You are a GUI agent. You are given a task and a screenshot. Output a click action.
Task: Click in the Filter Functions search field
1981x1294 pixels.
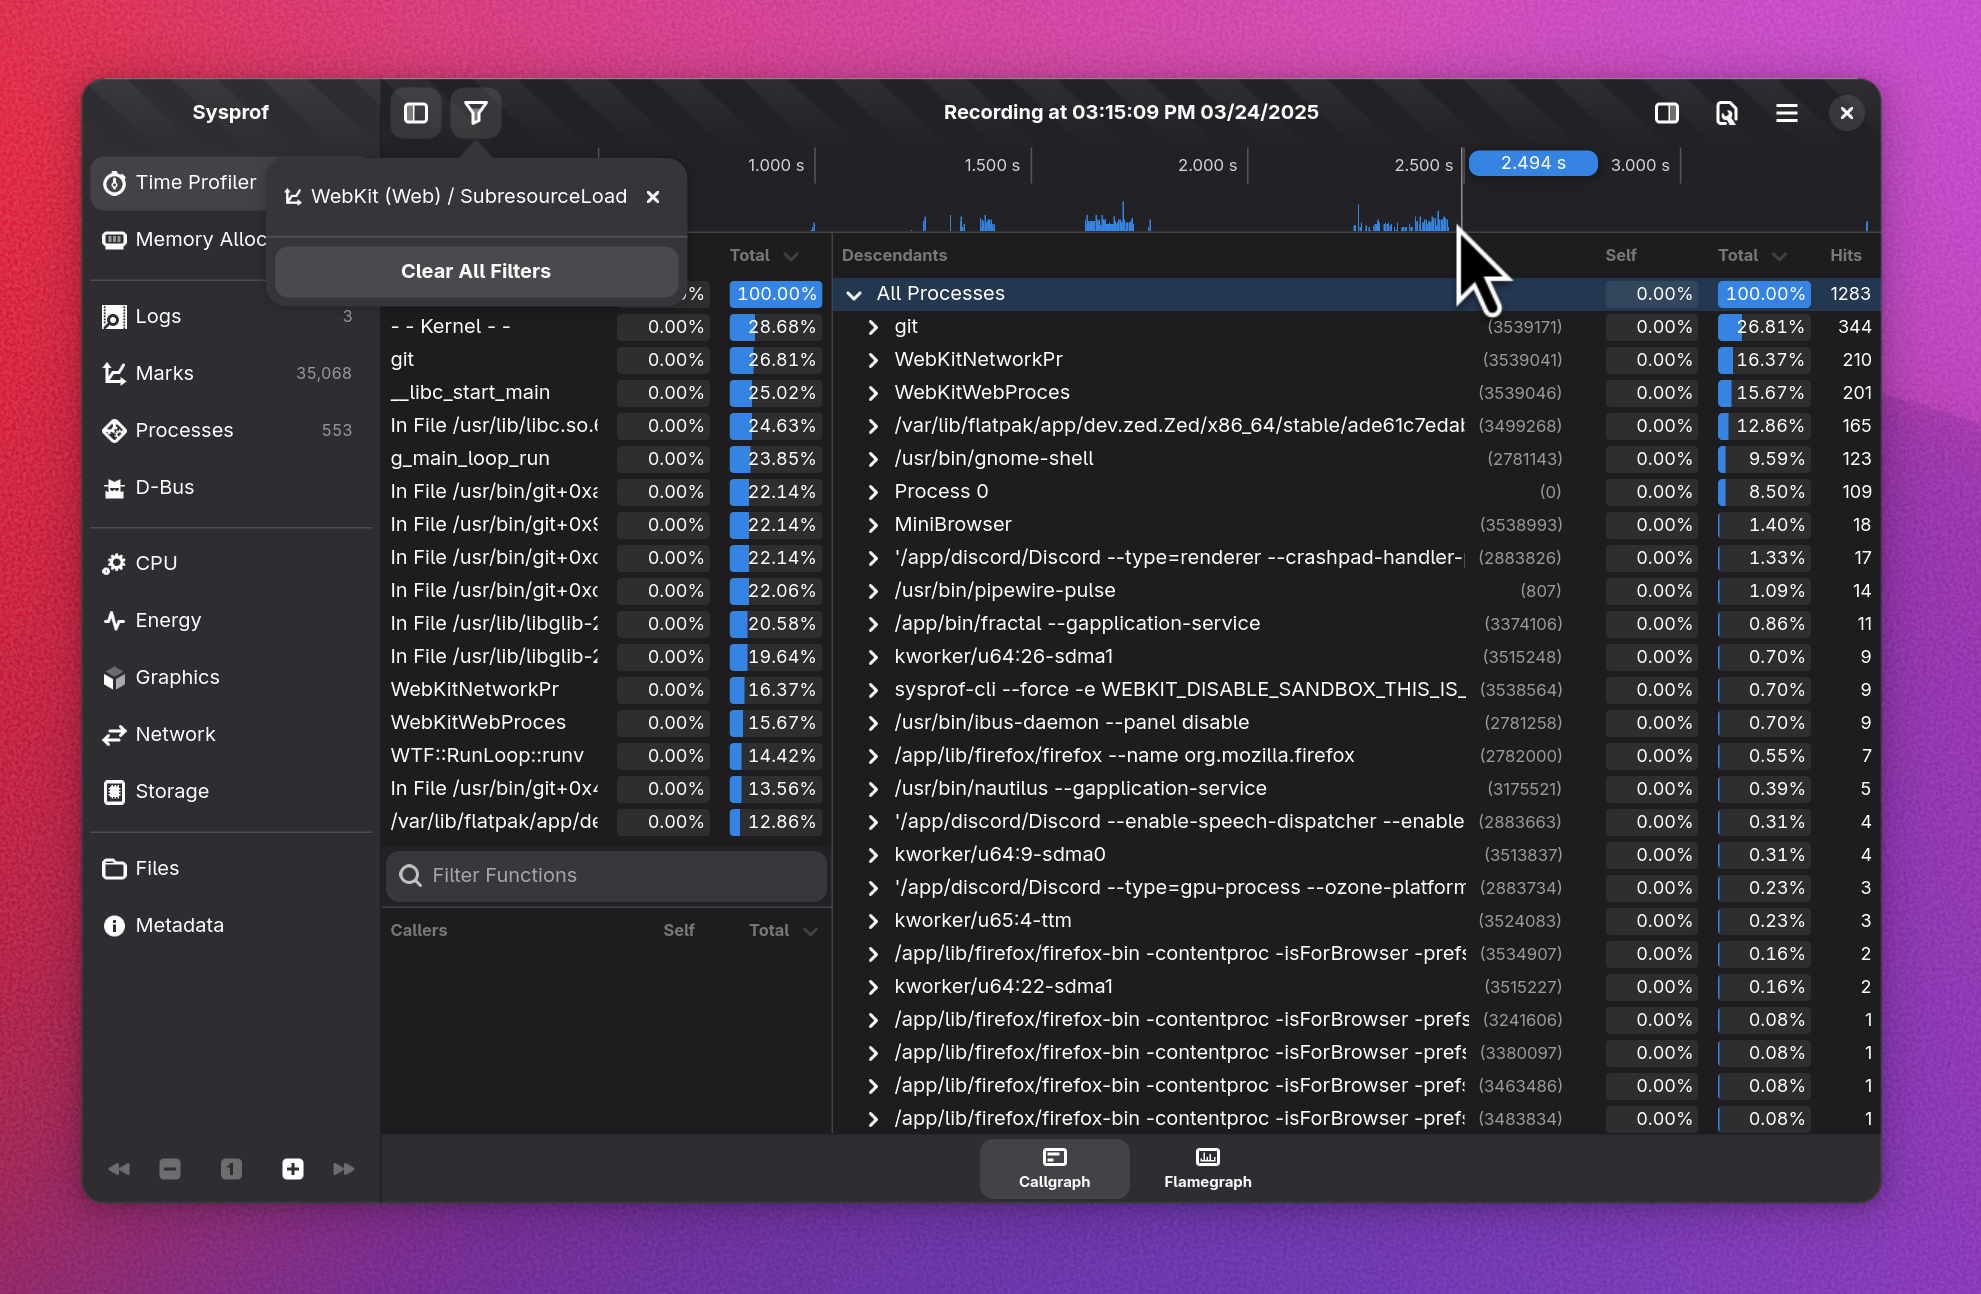click(x=606, y=876)
